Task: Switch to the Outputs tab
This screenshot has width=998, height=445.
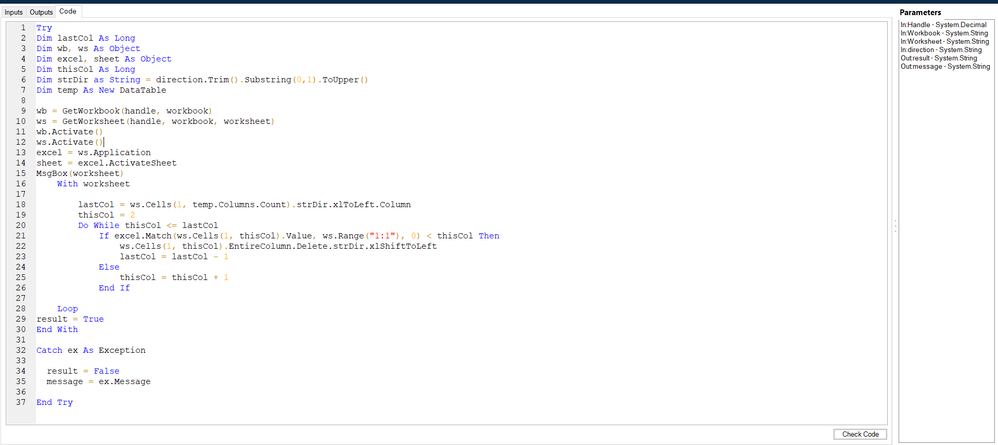Action: coord(41,12)
